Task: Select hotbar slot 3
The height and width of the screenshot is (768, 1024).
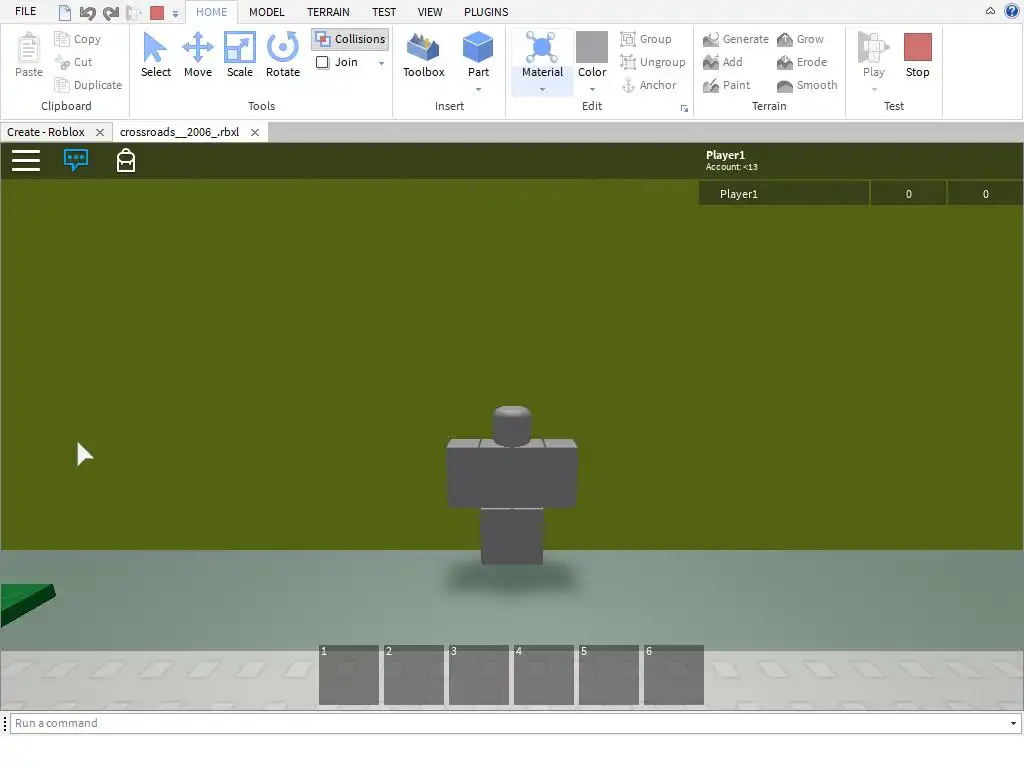Action: 479,675
